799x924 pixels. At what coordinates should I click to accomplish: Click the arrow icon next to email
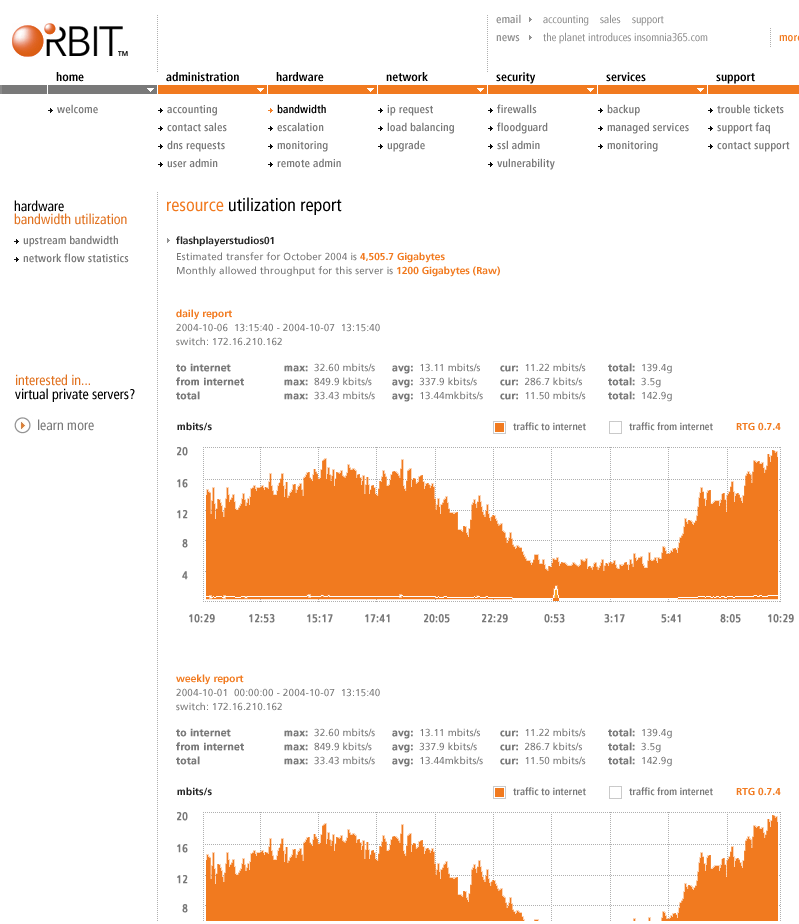tap(530, 19)
